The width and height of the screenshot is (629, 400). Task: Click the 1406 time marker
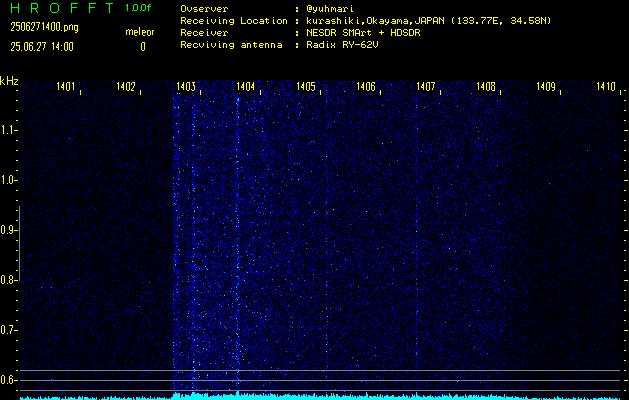(x=366, y=86)
